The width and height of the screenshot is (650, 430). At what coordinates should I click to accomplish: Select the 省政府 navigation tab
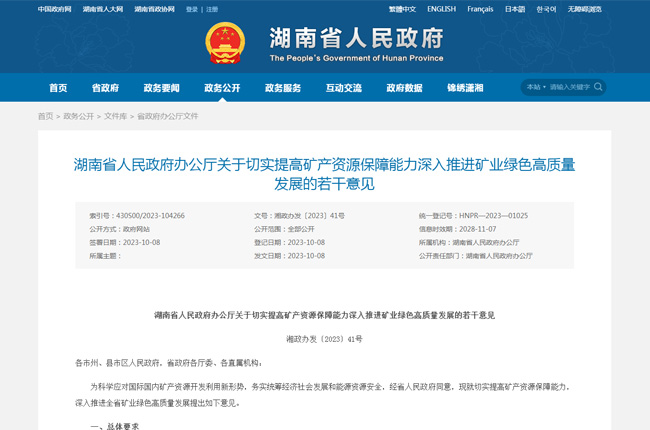[x=105, y=88]
